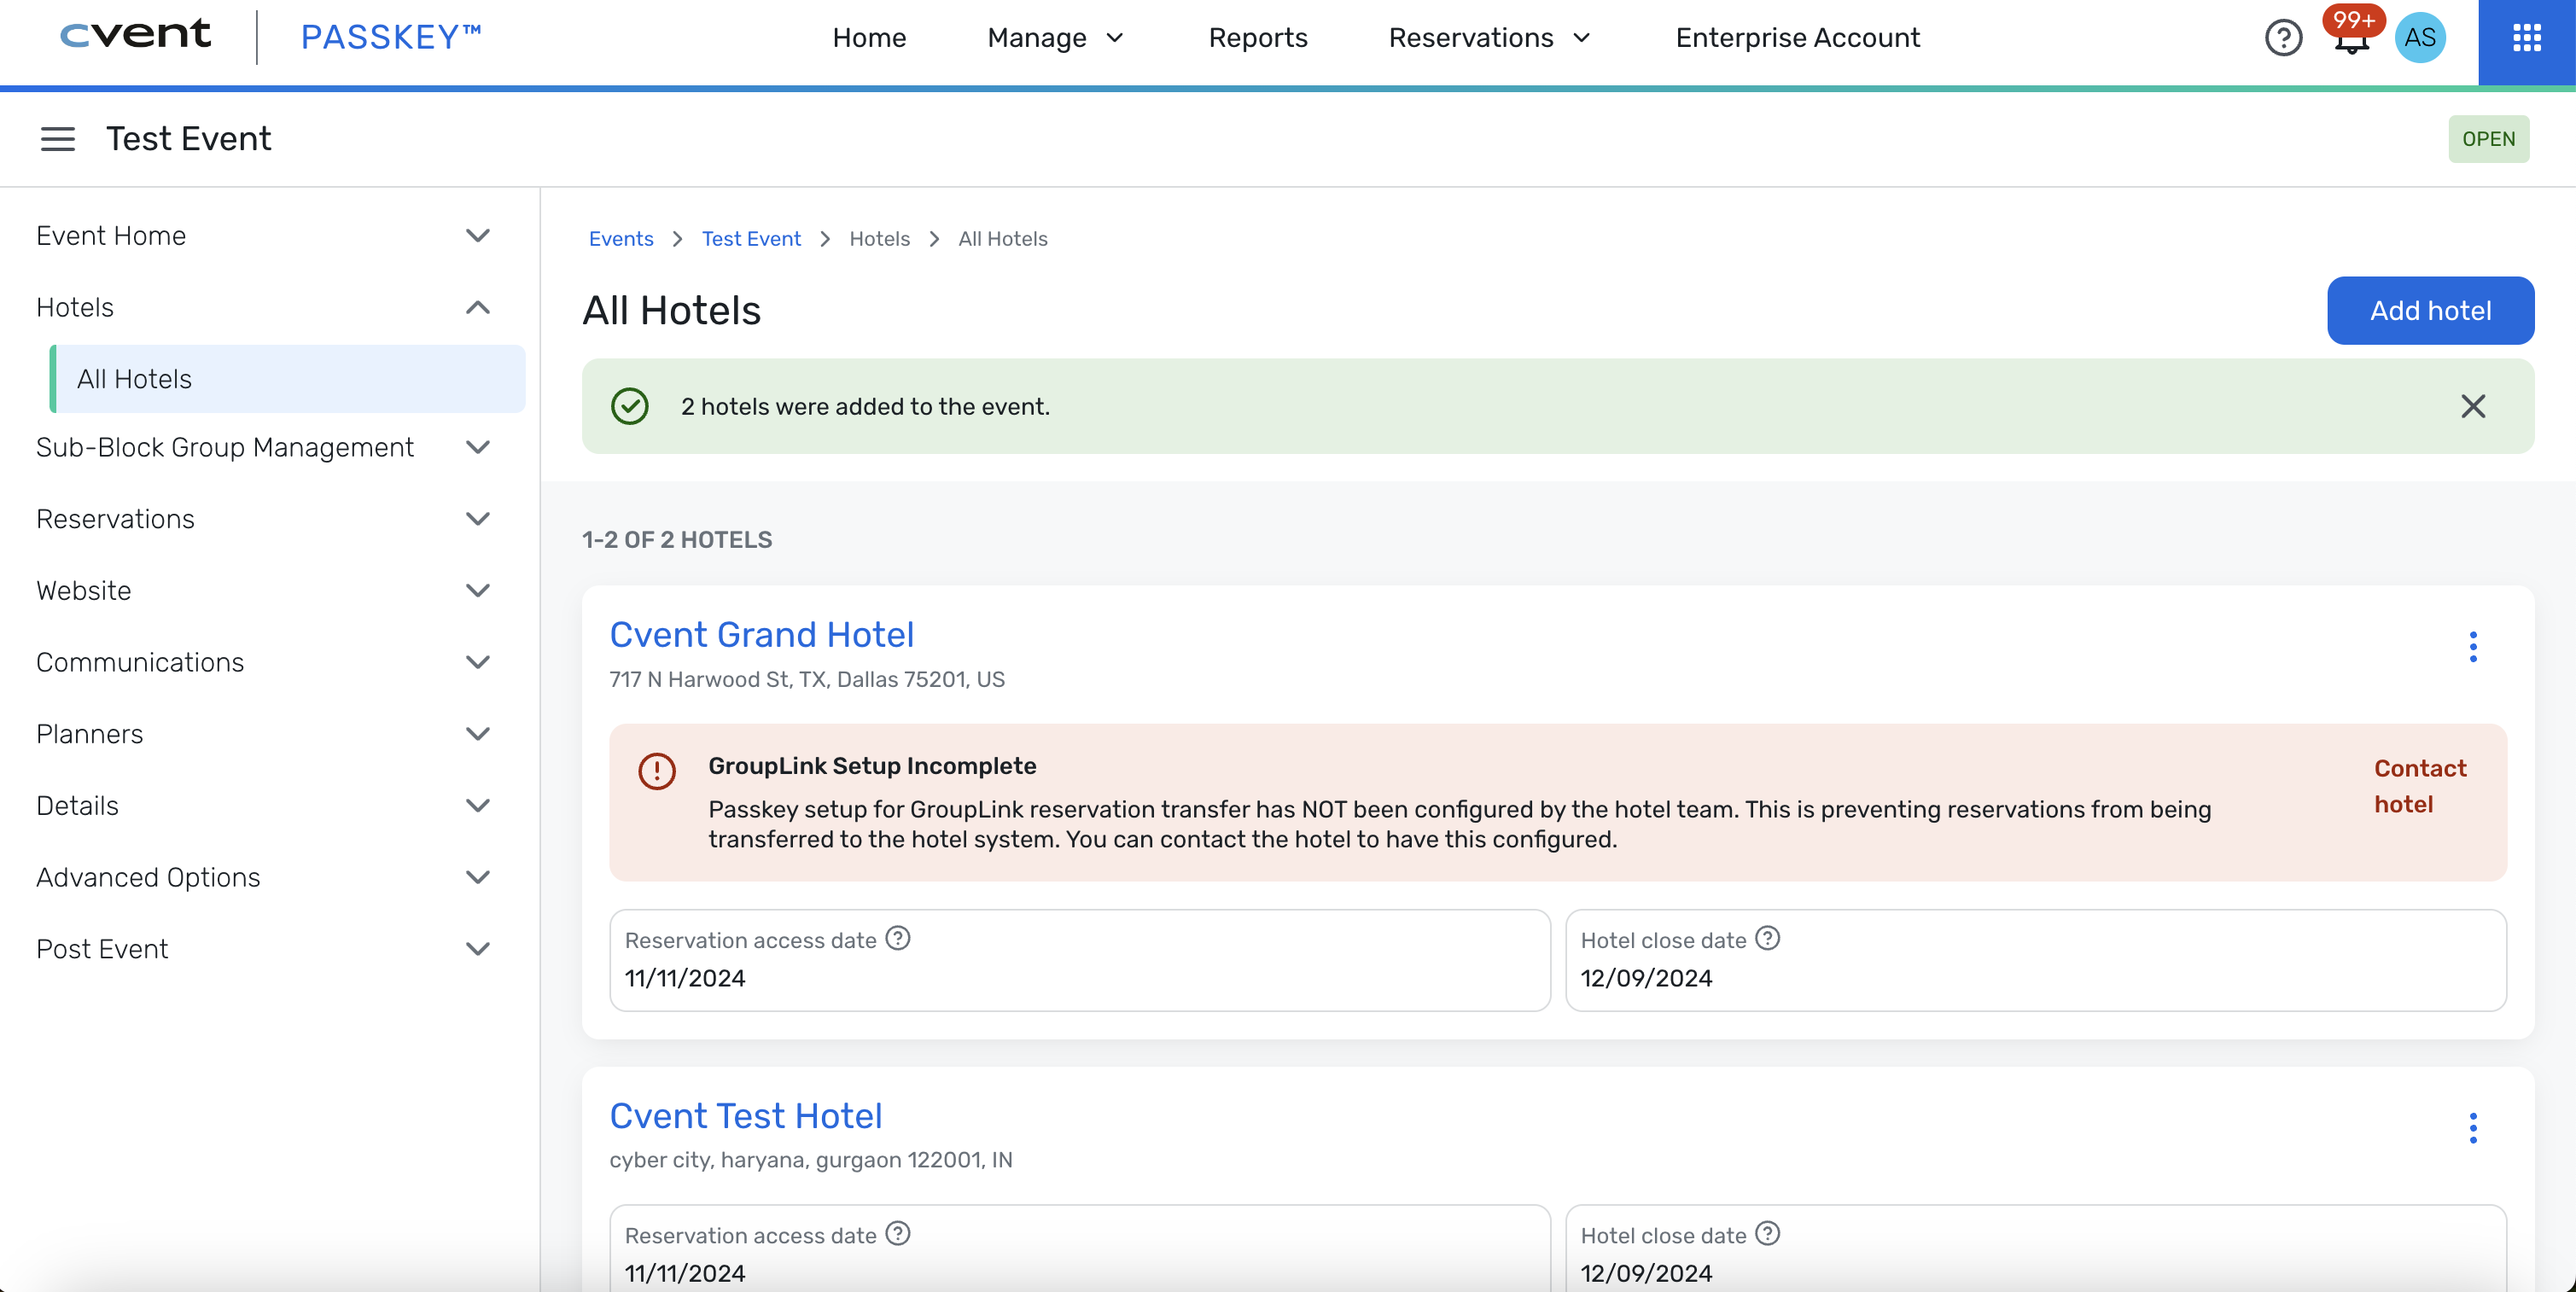
Task: Click the GroupLink Setup Incomplete heading
Action: pos(872,766)
